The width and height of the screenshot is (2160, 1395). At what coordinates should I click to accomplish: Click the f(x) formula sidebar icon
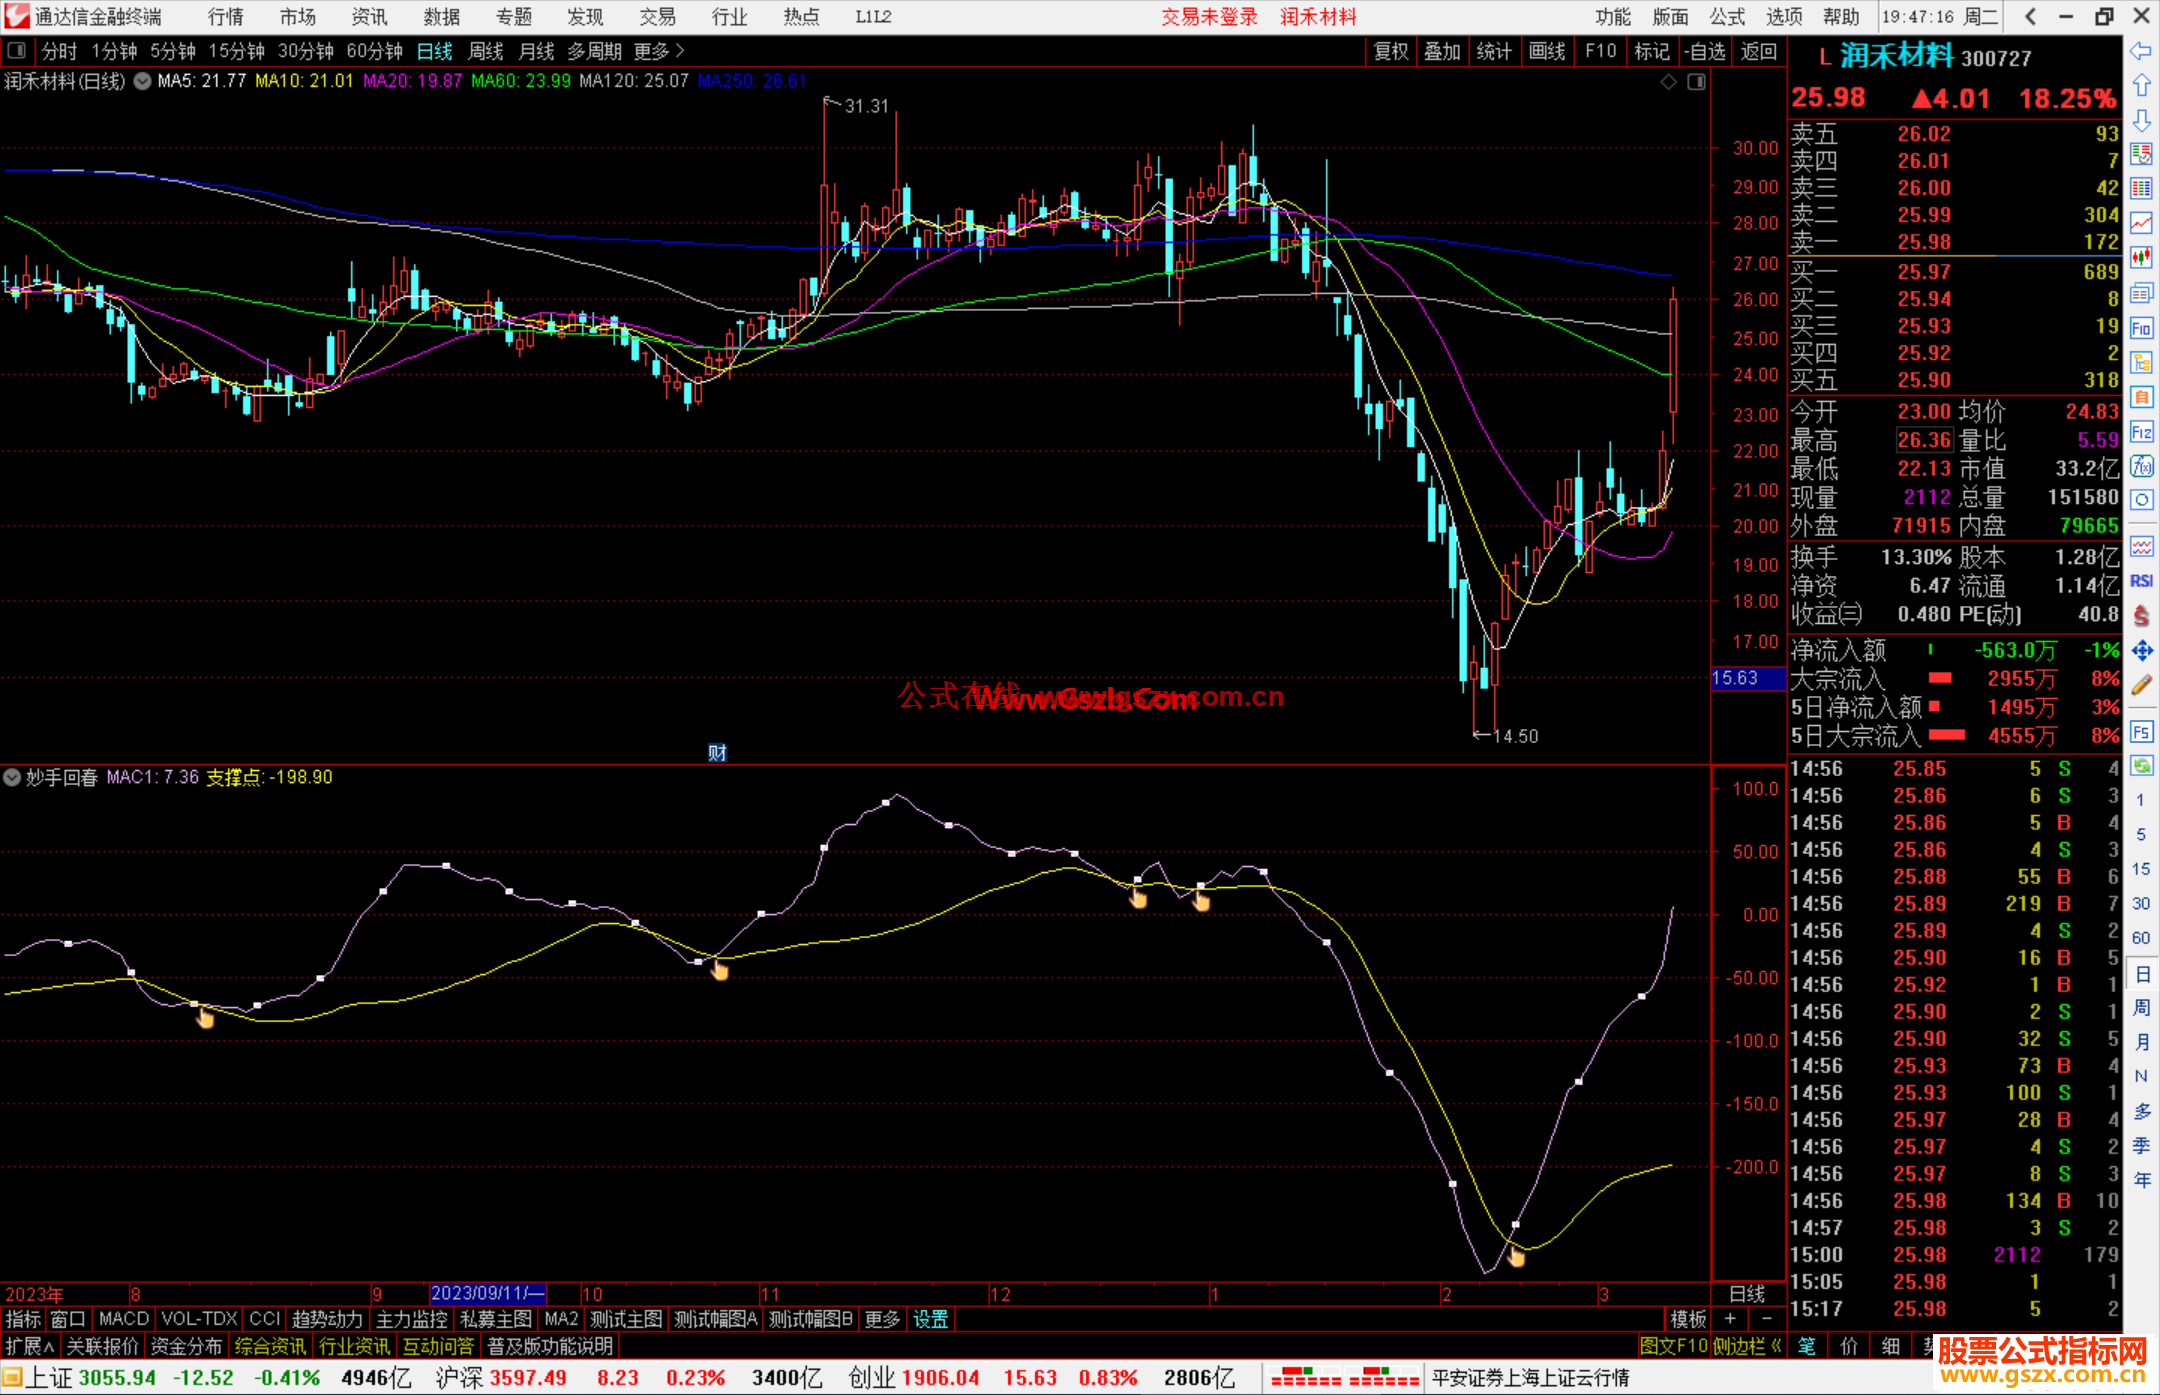(x=2141, y=466)
